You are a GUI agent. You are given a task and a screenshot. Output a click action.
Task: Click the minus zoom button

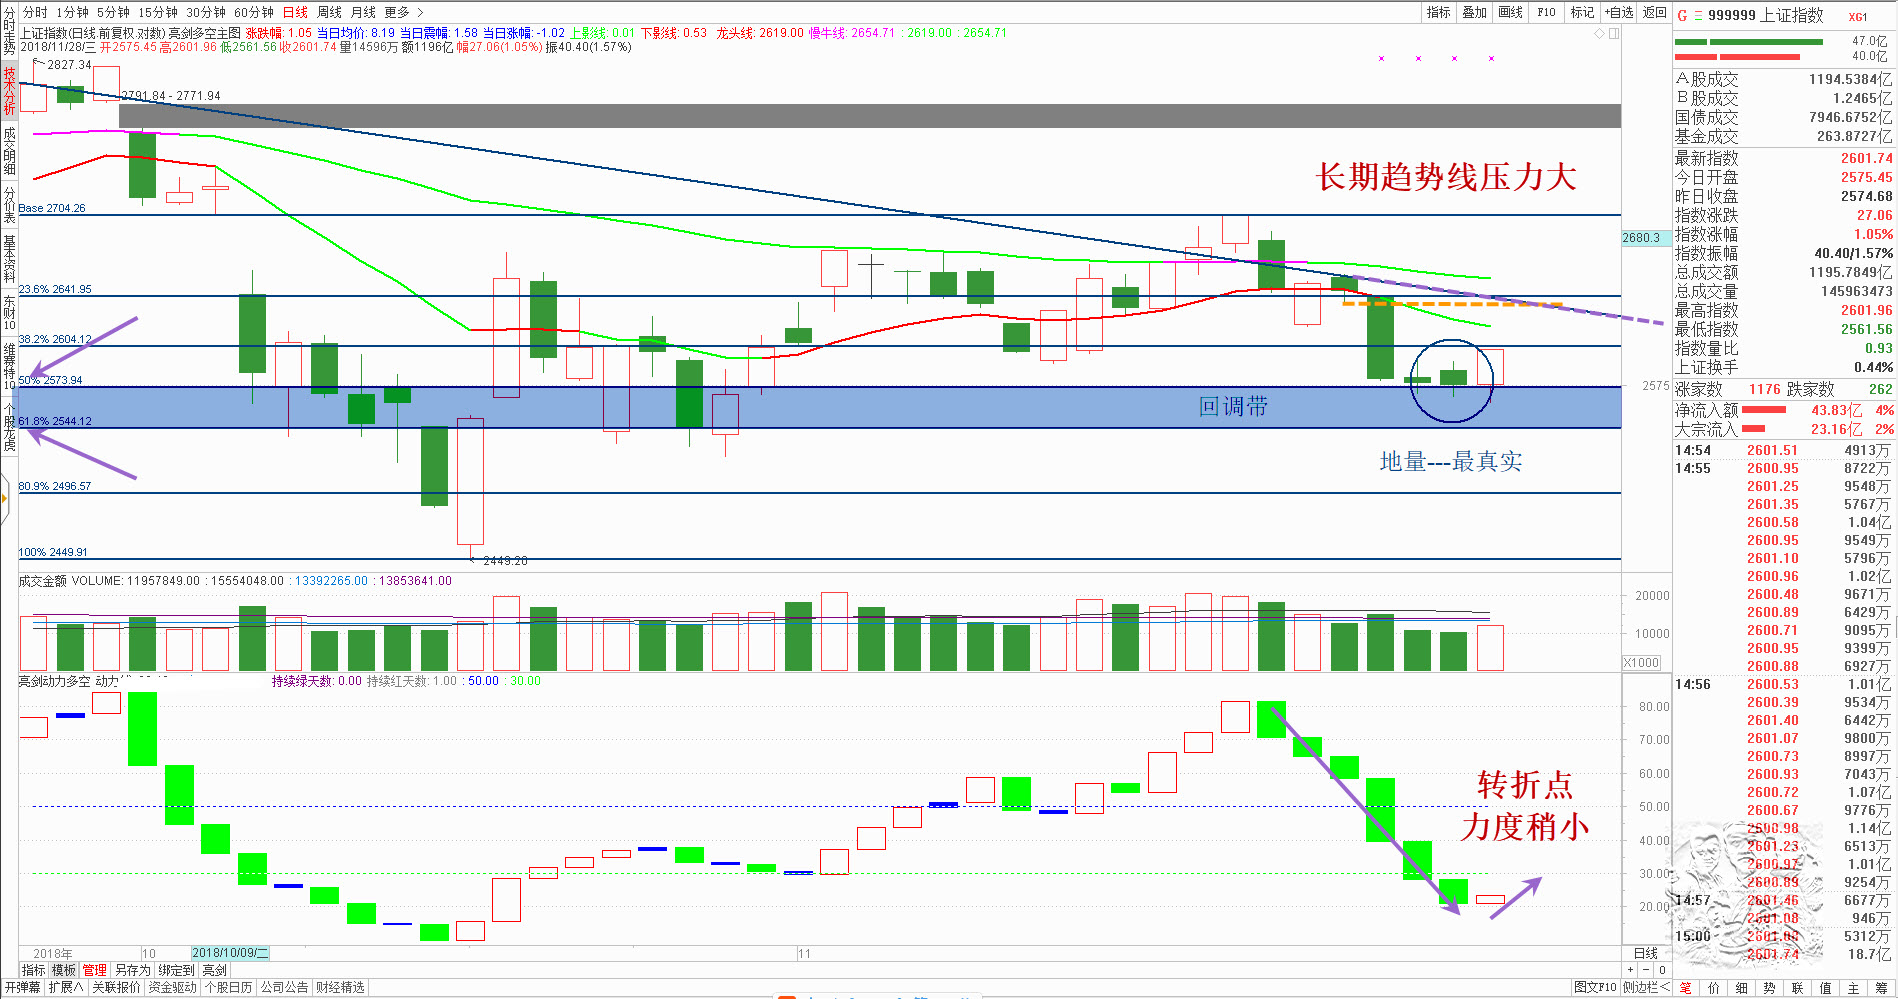click(x=1646, y=970)
